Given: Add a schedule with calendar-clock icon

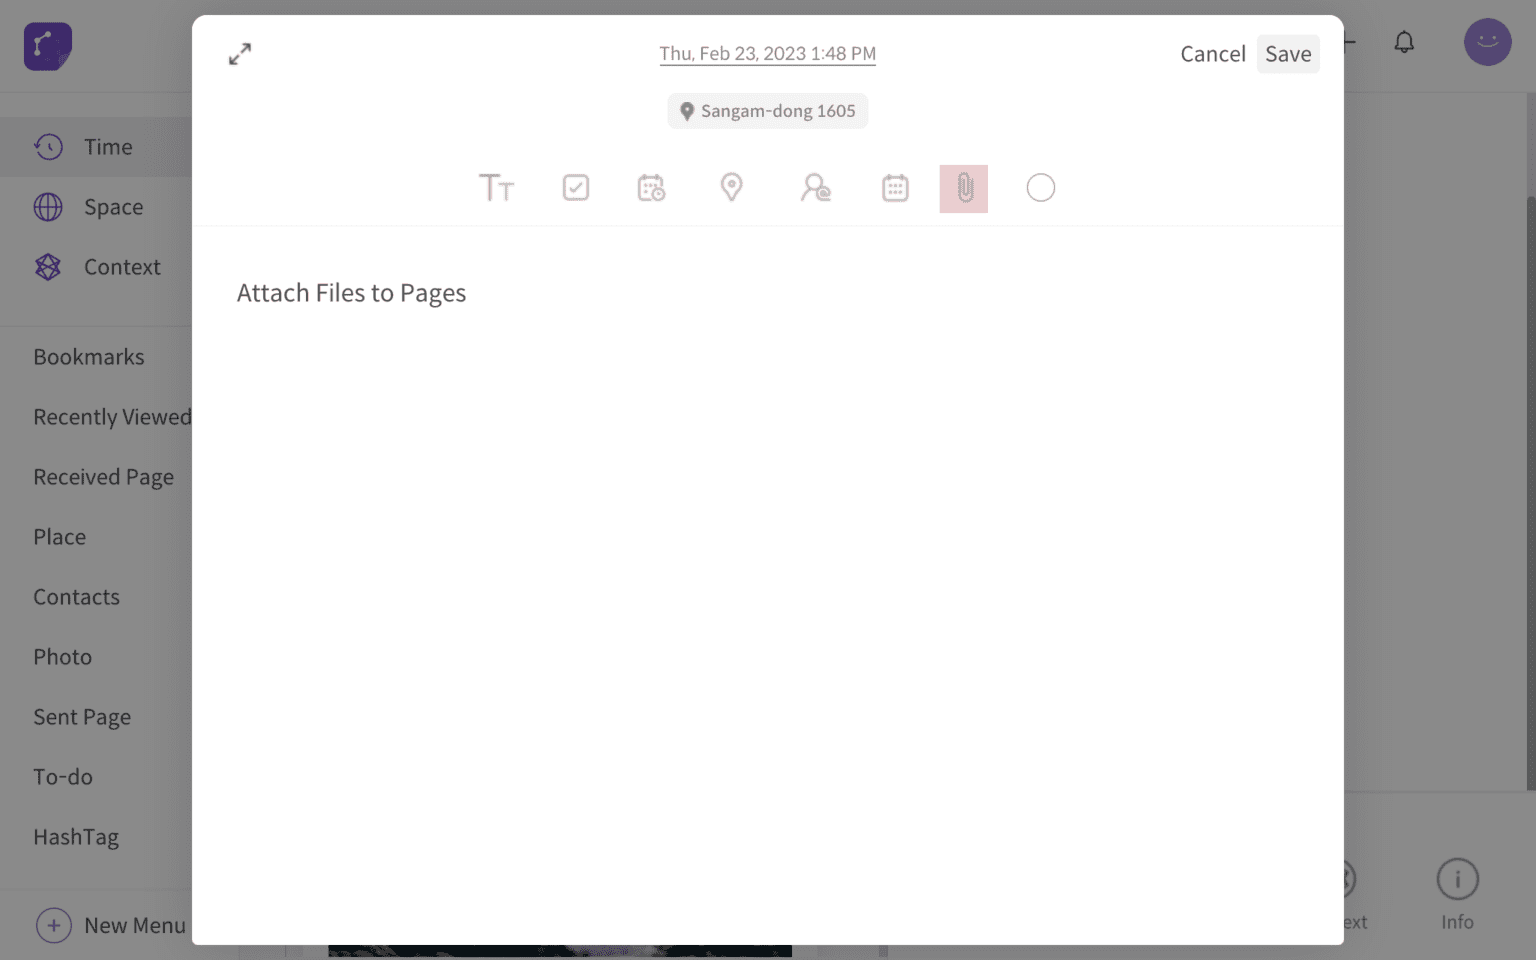Looking at the screenshot, I should [x=651, y=188].
